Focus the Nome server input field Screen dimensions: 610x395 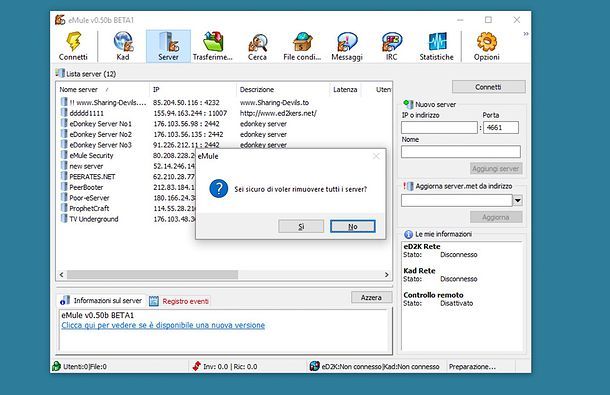(x=461, y=151)
